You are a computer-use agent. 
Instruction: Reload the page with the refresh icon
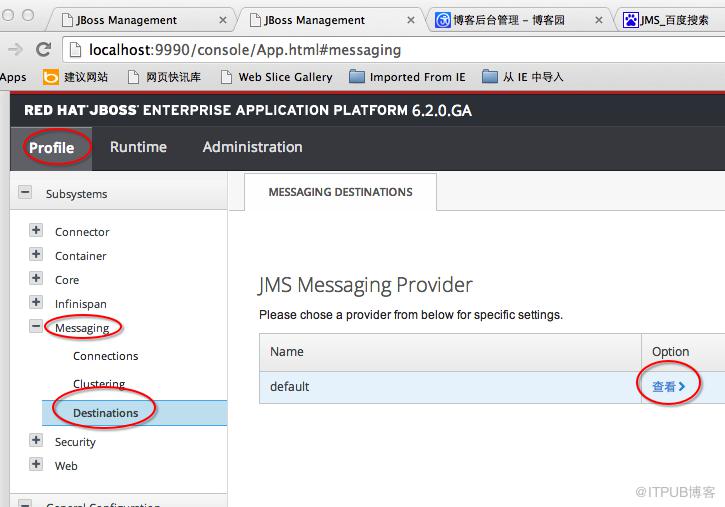43,49
